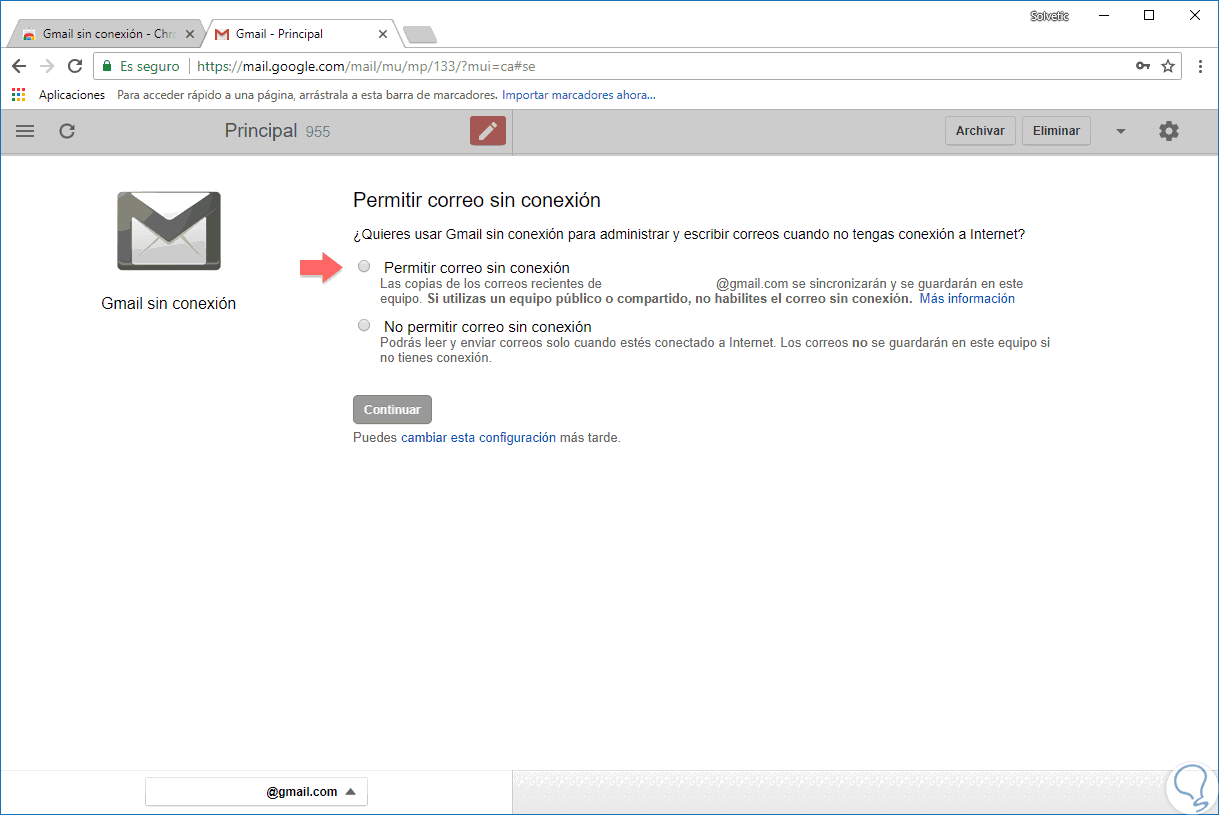1219x815 pixels.
Task: Open the Aplicaciones apps shortcut
Action: point(58,95)
